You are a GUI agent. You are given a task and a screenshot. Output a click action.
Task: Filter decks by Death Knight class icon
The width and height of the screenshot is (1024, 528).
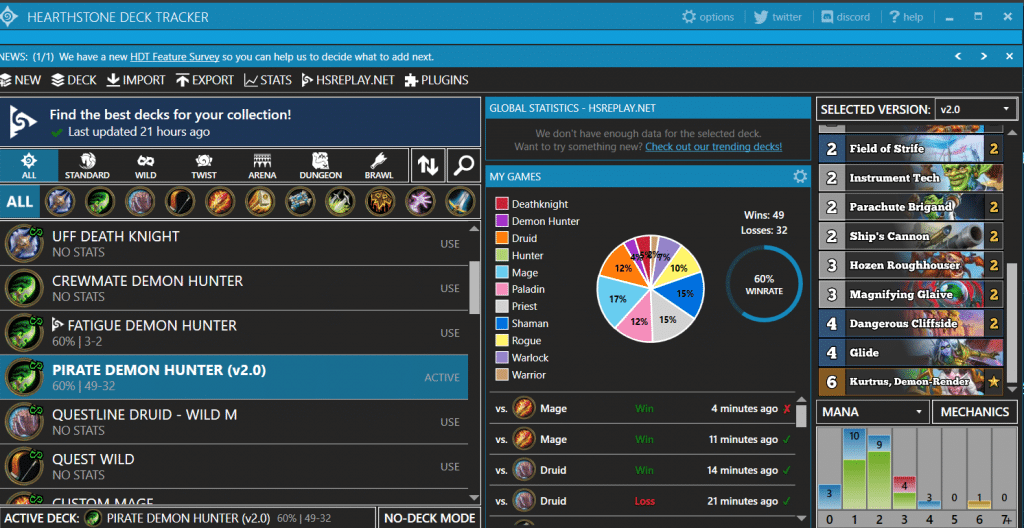point(59,201)
